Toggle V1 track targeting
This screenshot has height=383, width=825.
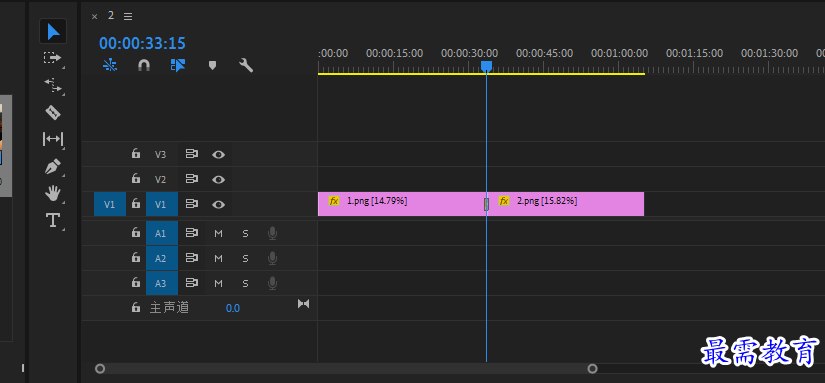tap(162, 205)
